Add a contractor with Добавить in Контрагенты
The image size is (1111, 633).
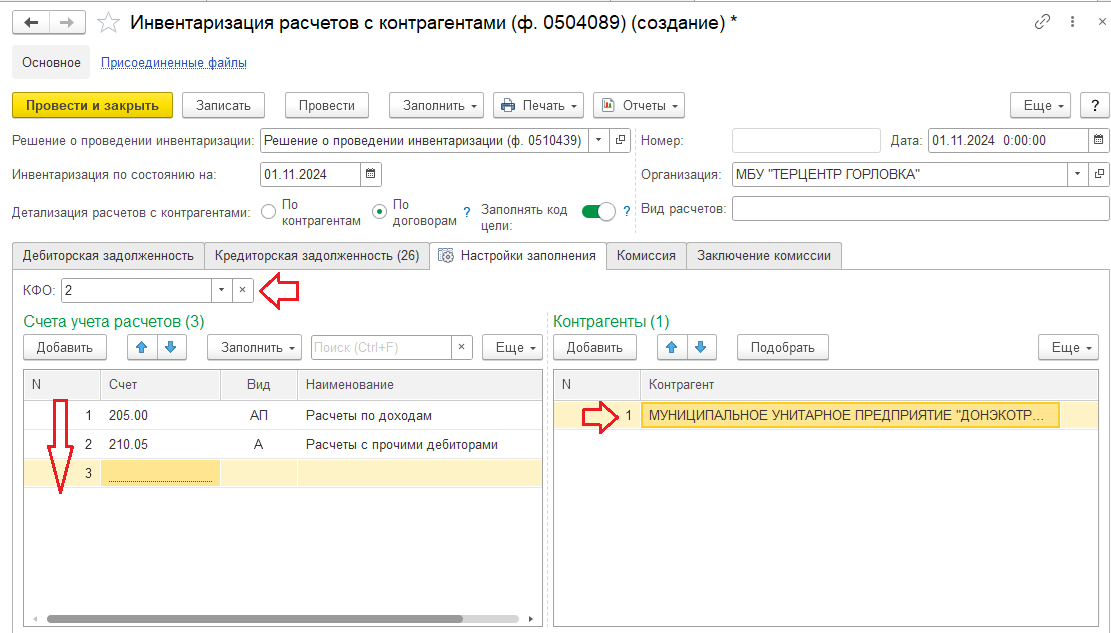coord(594,347)
